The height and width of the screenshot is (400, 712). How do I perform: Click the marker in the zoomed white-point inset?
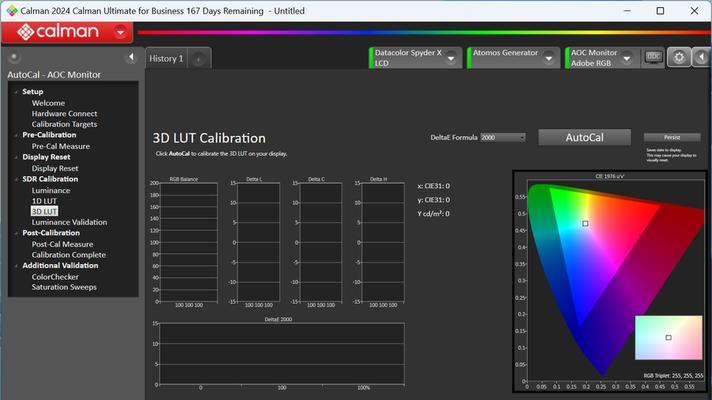[668, 337]
